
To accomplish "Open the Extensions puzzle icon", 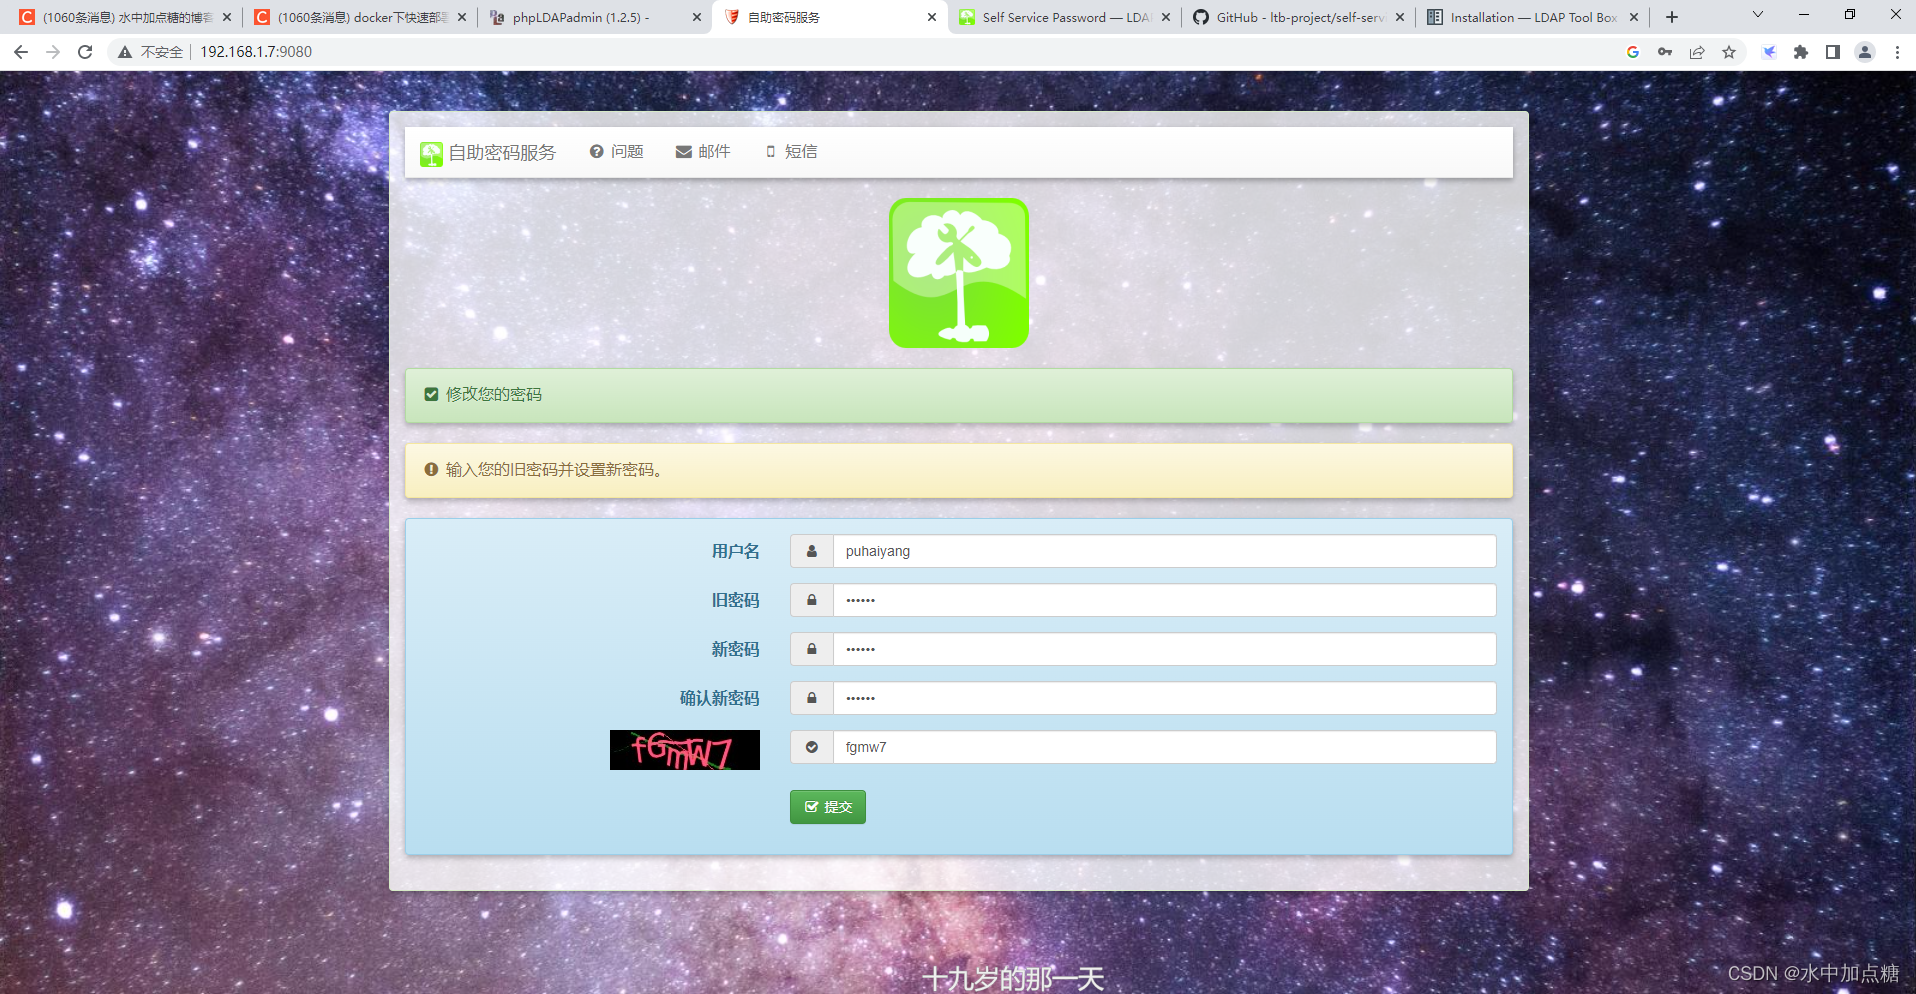I will (1801, 52).
